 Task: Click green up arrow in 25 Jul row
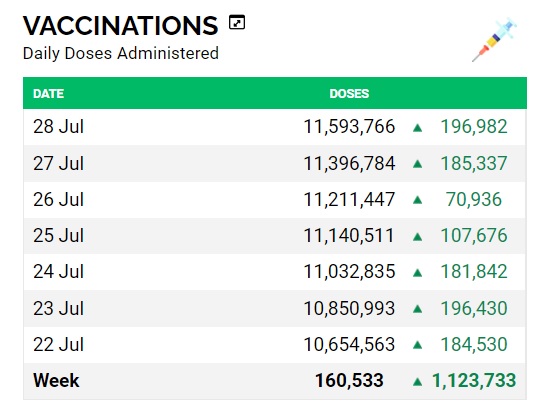(x=418, y=237)
